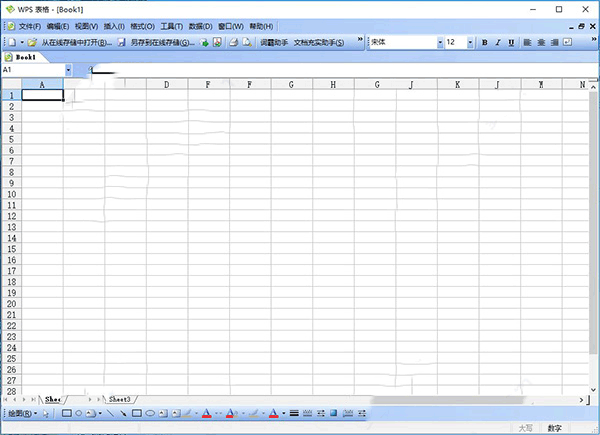Select column header H
The height and width of the screenshot is (435, 600).
pos(333,85)
